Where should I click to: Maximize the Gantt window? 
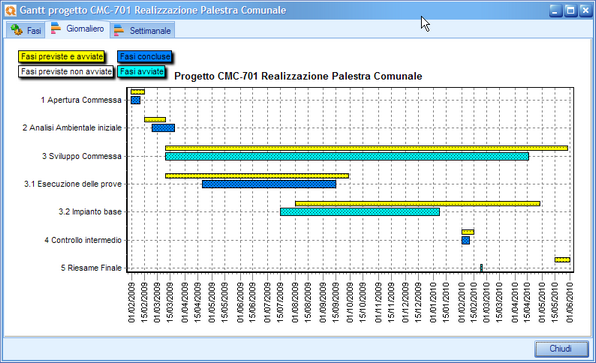[571, 11]
